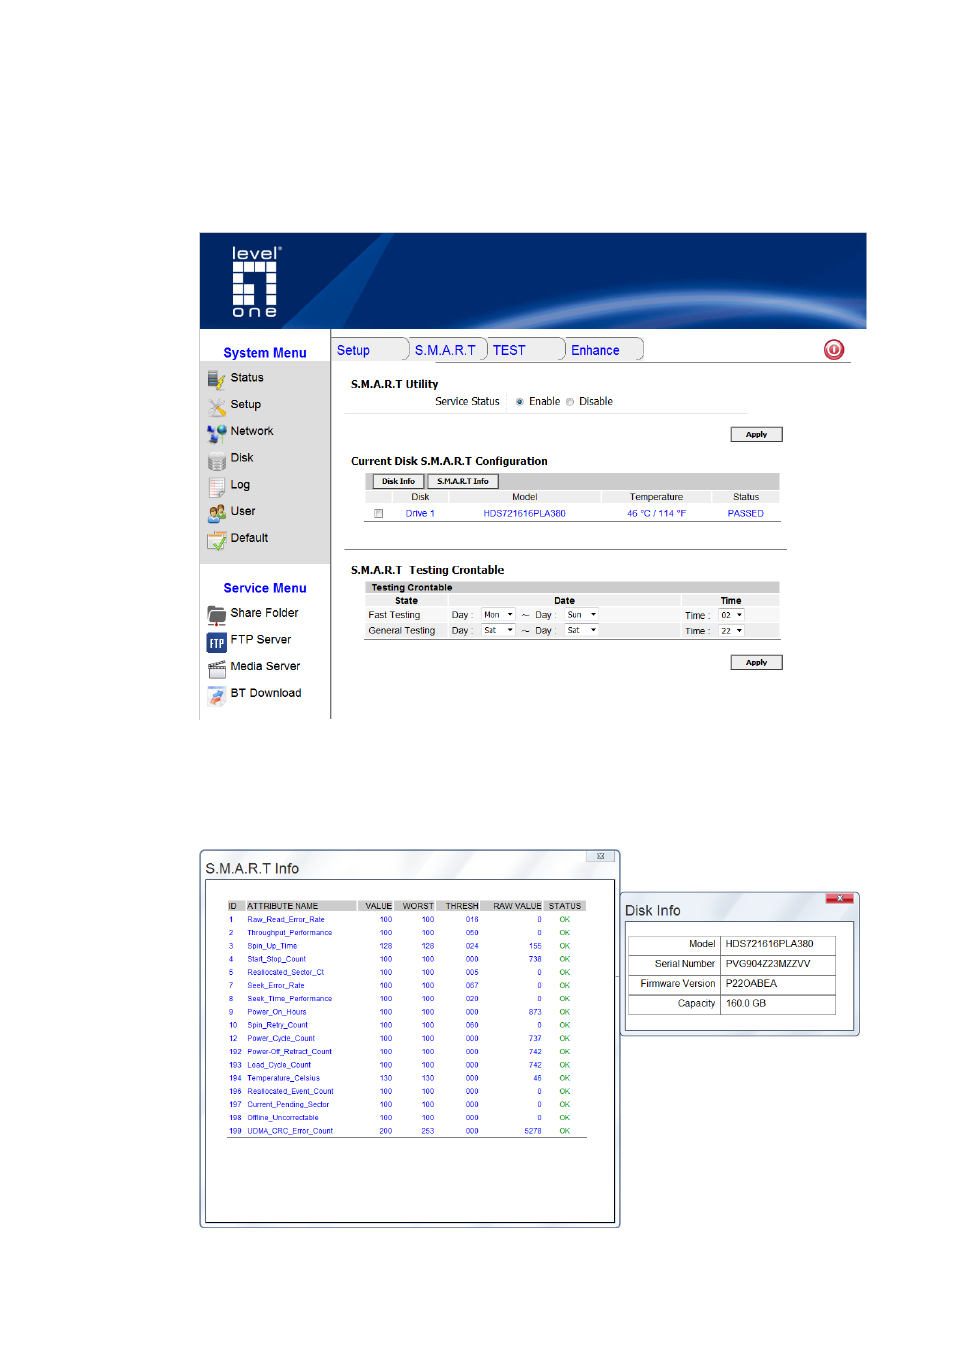Close the S.M.A.R.T Info window
The image size is (955, 1350).
tap(600, 856)
